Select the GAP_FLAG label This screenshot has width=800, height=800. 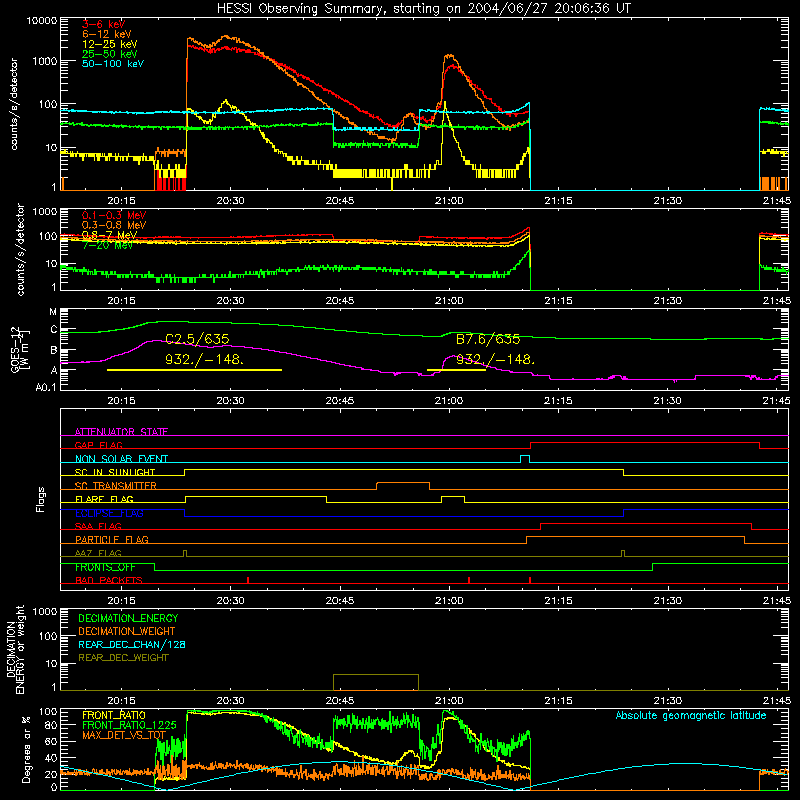[98, 445]
